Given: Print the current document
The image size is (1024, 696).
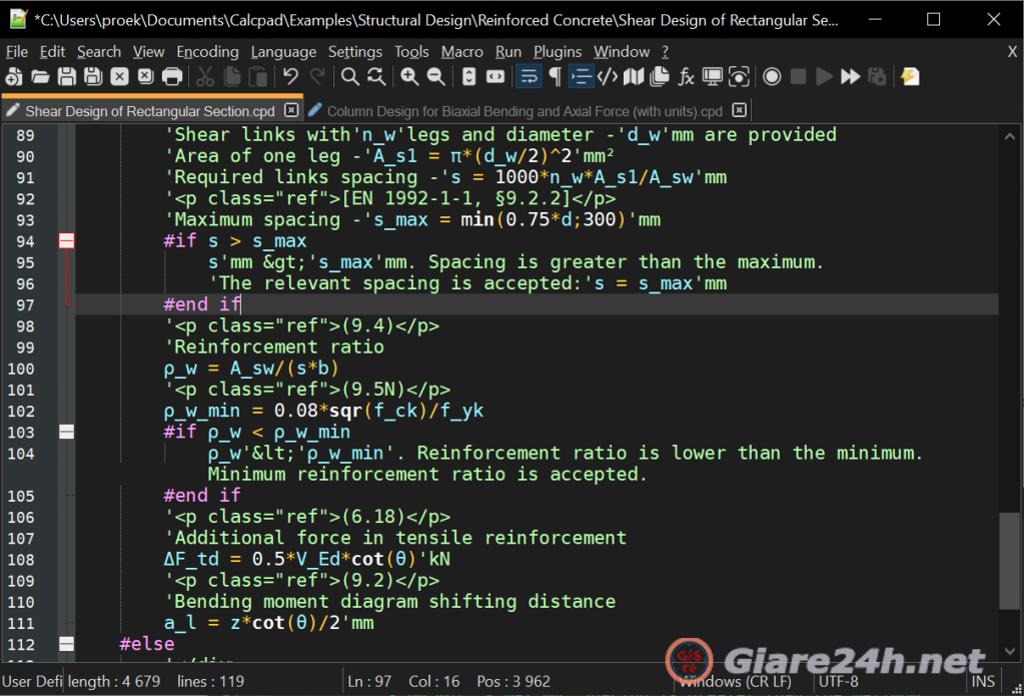Looking at the screenshot, I should [172, 77].
